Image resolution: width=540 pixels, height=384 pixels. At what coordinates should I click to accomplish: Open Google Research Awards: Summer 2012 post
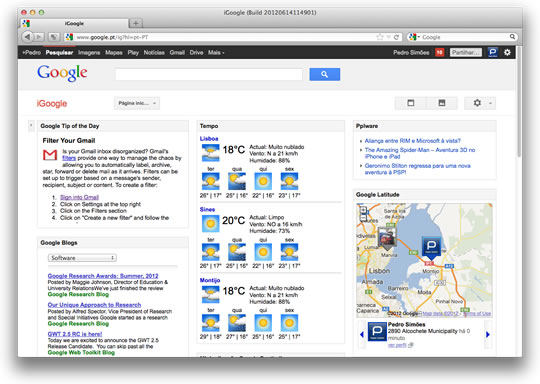coord(103,276)
